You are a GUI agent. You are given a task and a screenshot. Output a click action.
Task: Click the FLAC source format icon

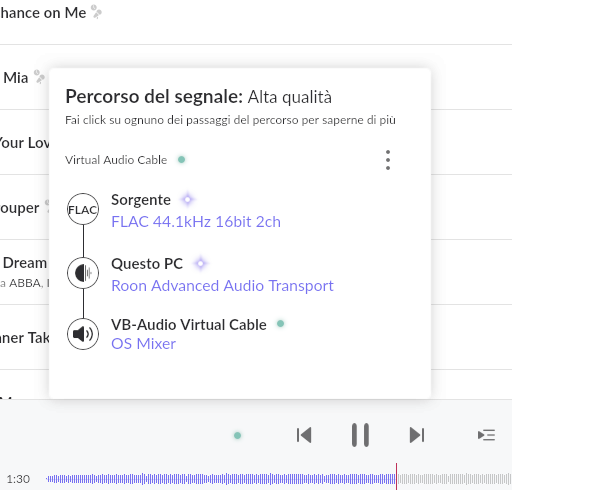click(83, 209)
